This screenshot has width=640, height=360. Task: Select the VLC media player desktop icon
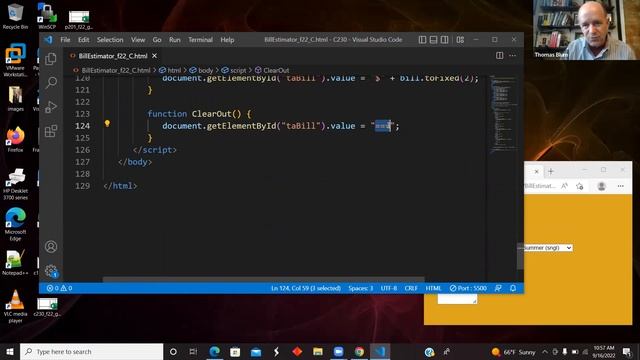(16, 306)
